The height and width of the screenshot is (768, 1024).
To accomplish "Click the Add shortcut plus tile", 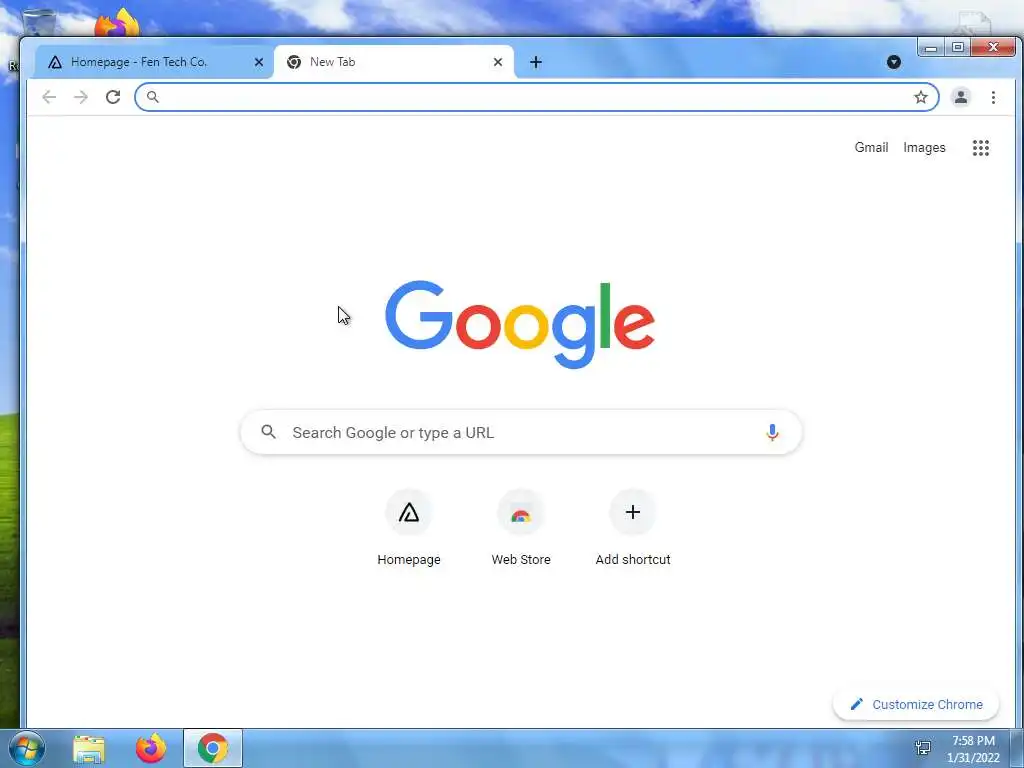I will click(633, 528).
